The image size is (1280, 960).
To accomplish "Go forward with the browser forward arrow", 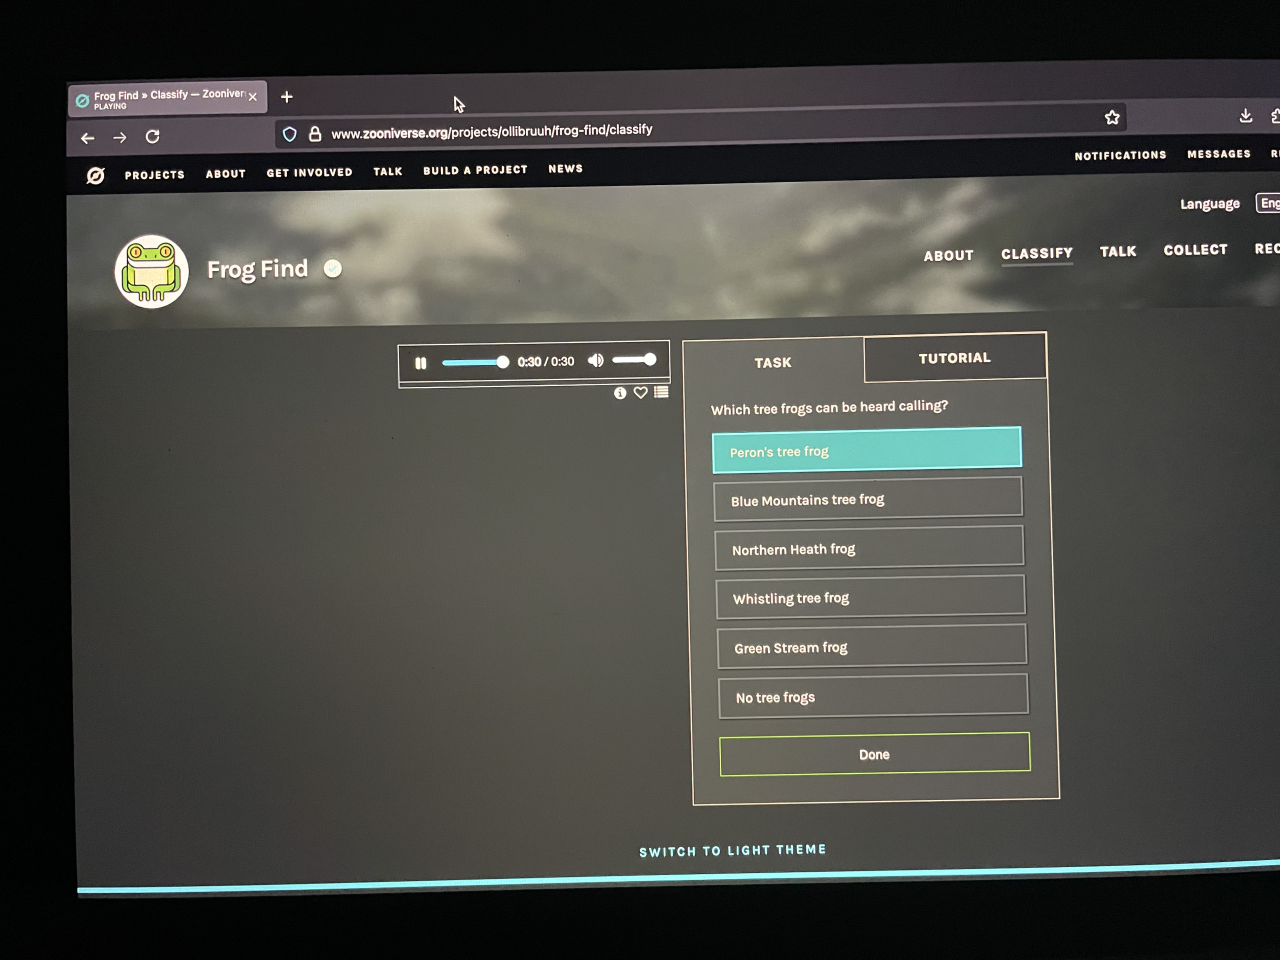I will [120, 137].
